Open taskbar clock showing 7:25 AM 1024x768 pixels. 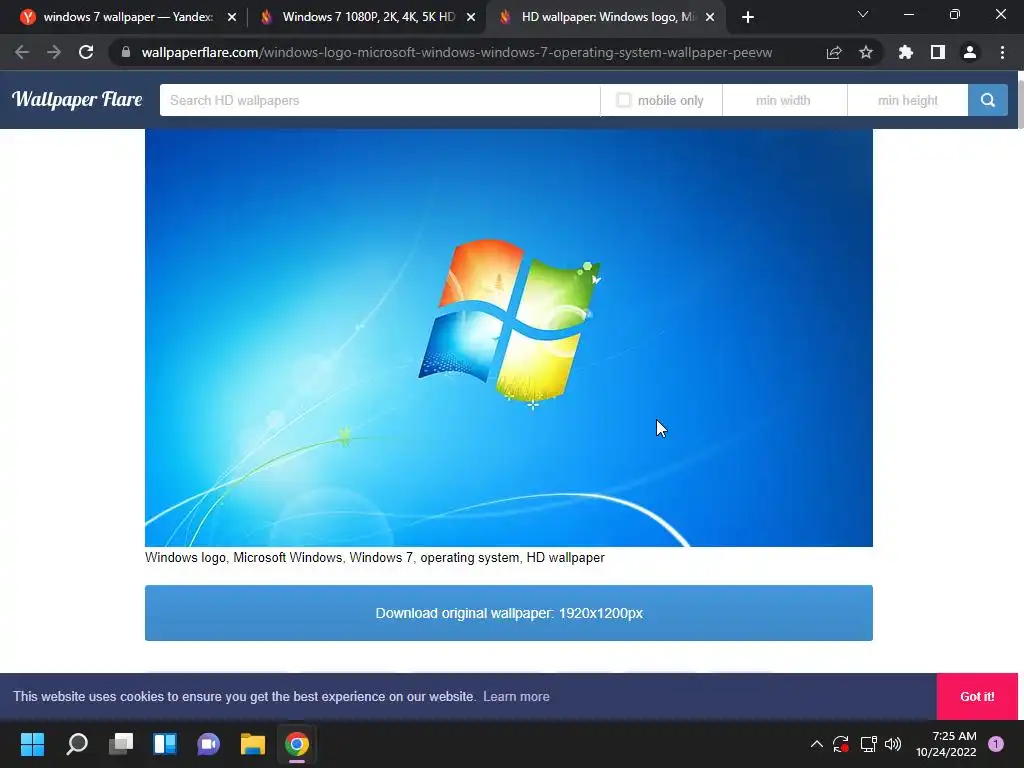point(946,744)
